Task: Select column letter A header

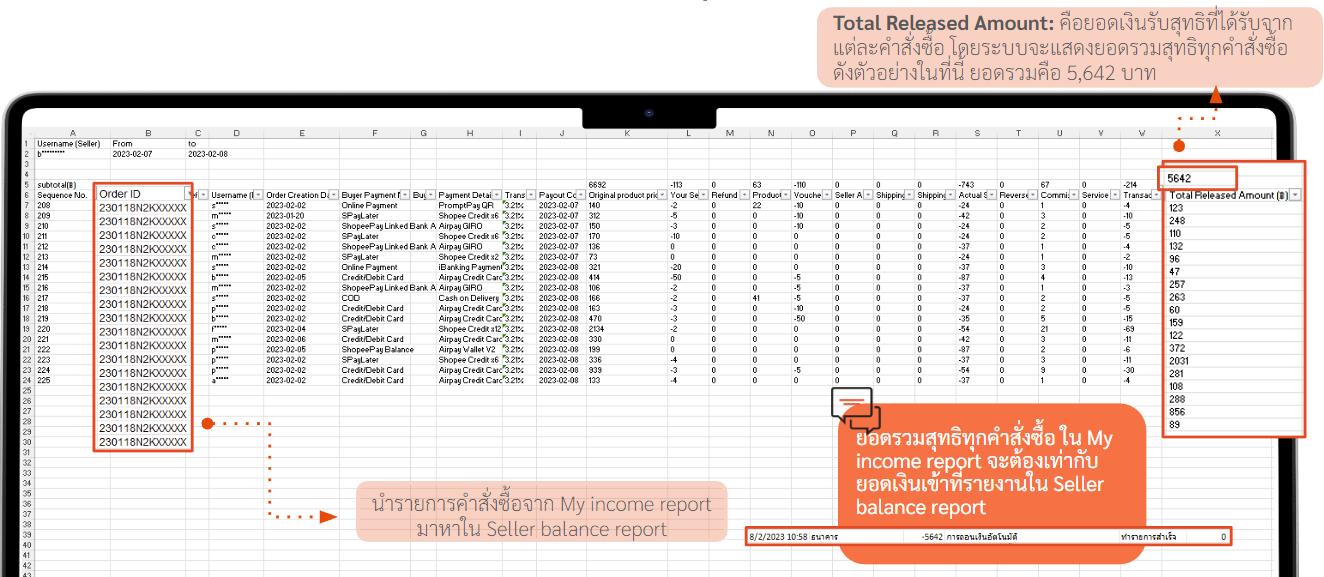Action: [x=73, y=132]
